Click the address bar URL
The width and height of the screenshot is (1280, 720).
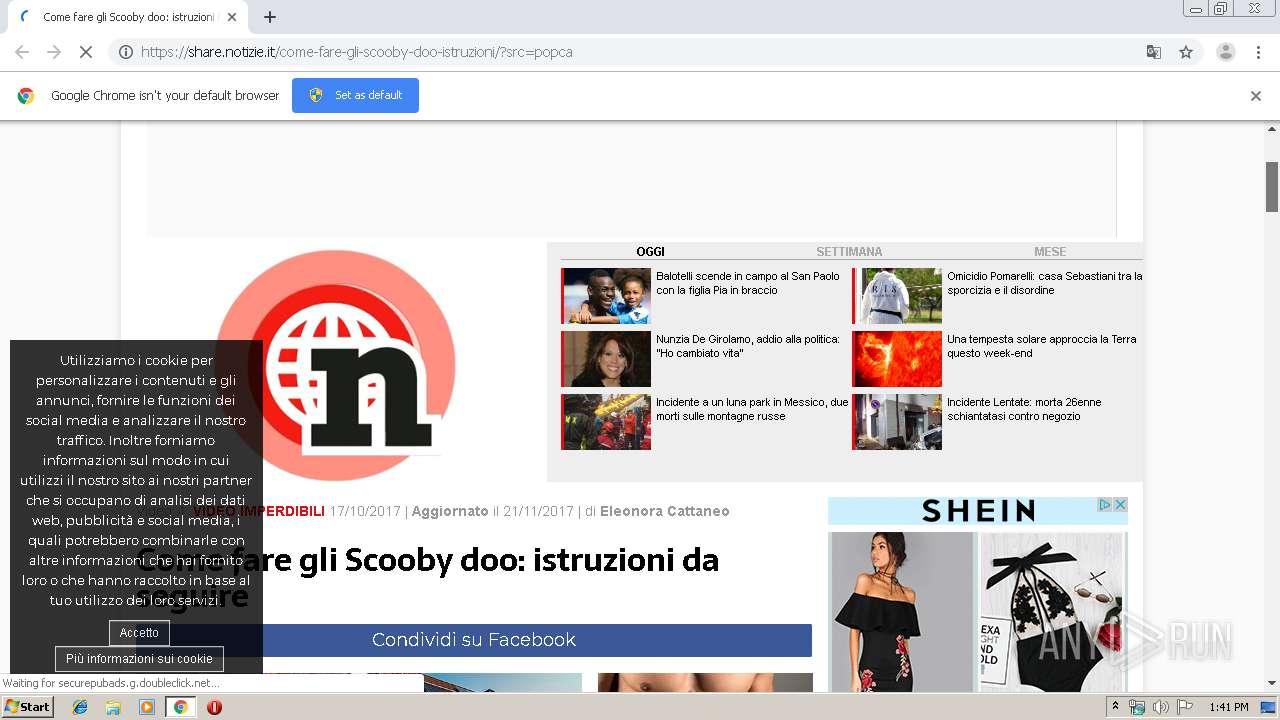tap(357, 52)
